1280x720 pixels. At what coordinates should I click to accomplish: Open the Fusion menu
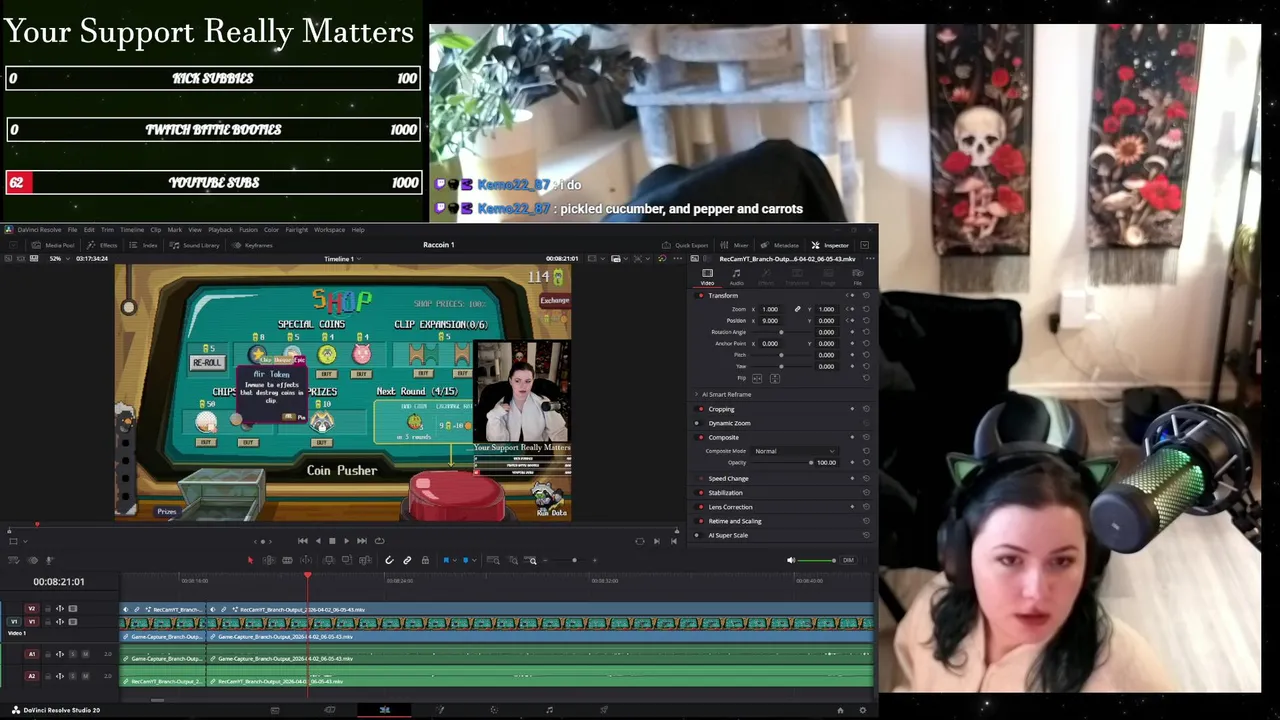[x=248, y=230]
